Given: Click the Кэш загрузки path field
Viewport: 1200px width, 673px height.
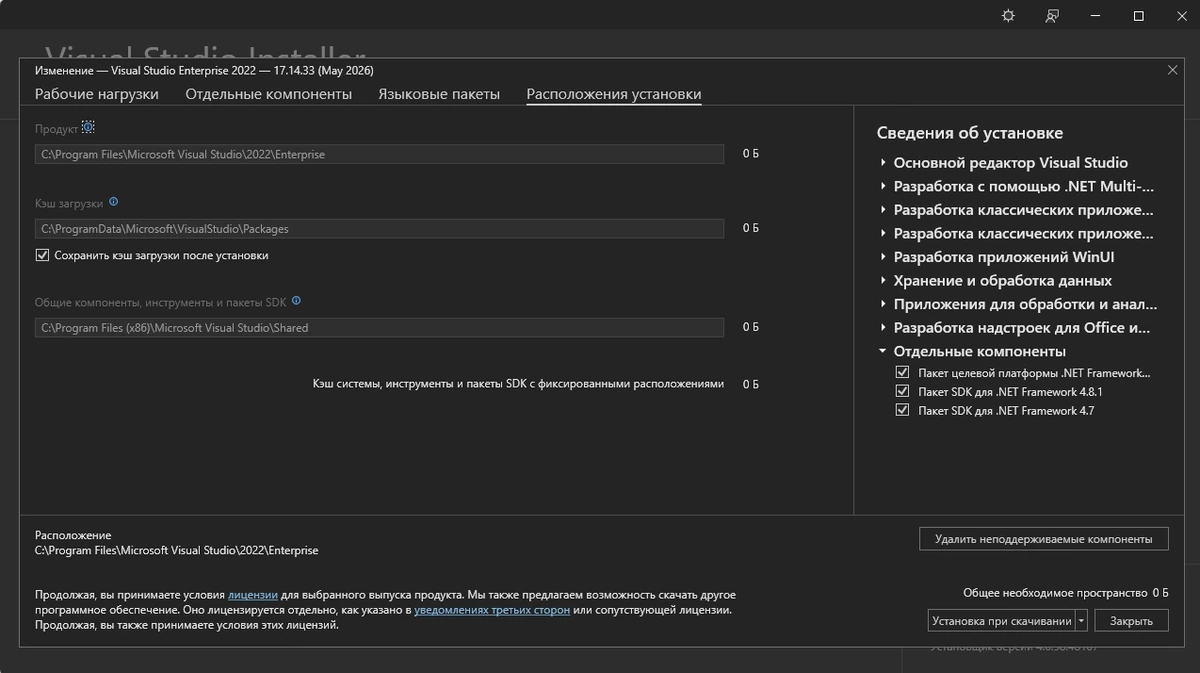Looking at the screenshot, I should pyautogui.click(x=379, y=229).
